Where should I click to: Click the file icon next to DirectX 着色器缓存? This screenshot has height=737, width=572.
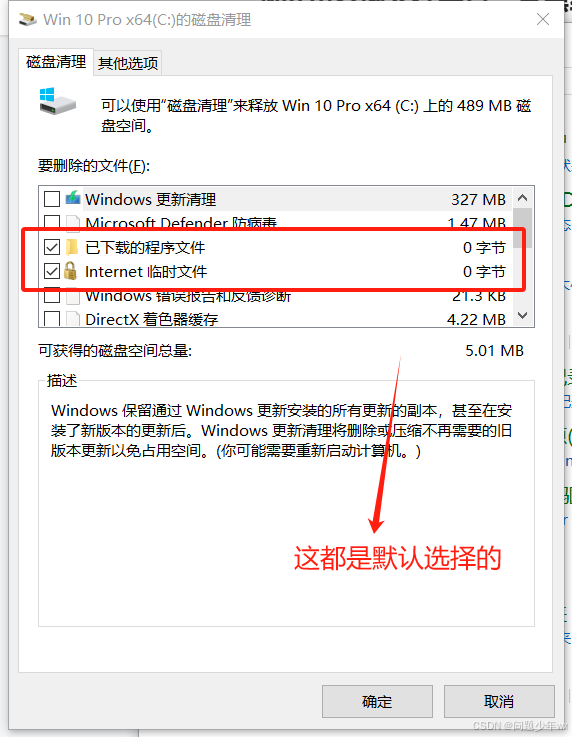73,319
